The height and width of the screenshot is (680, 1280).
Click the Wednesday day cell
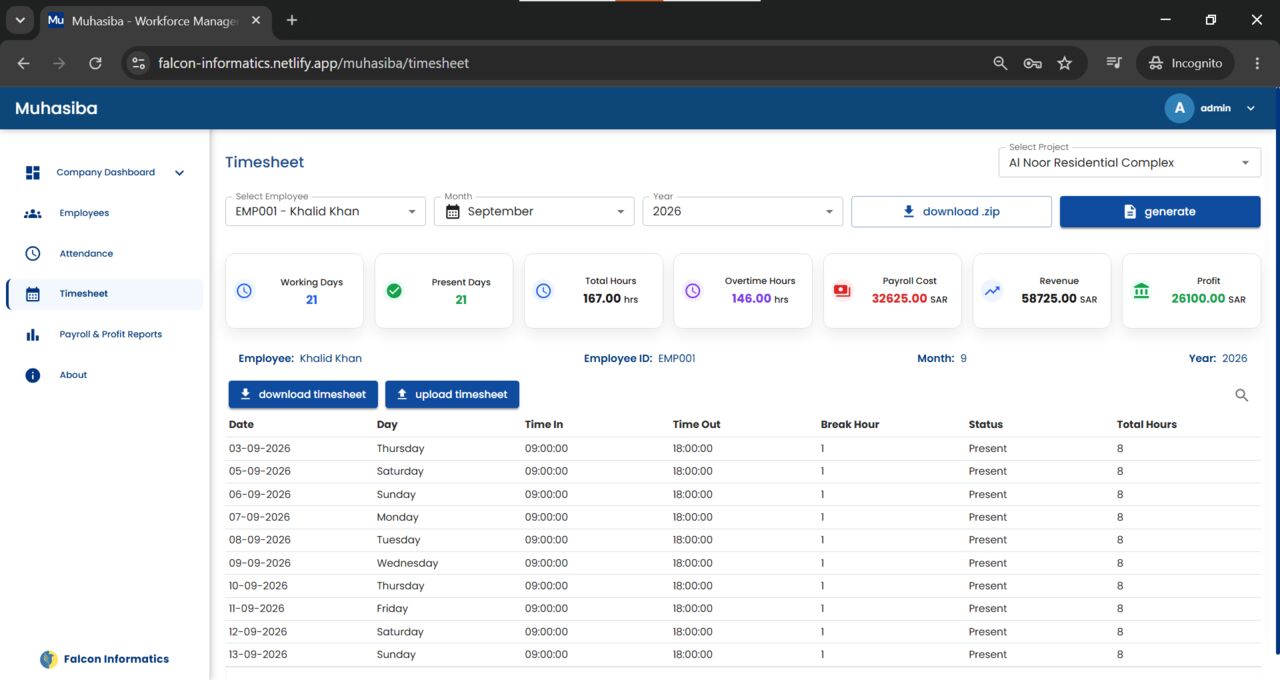tap(408, 563)
